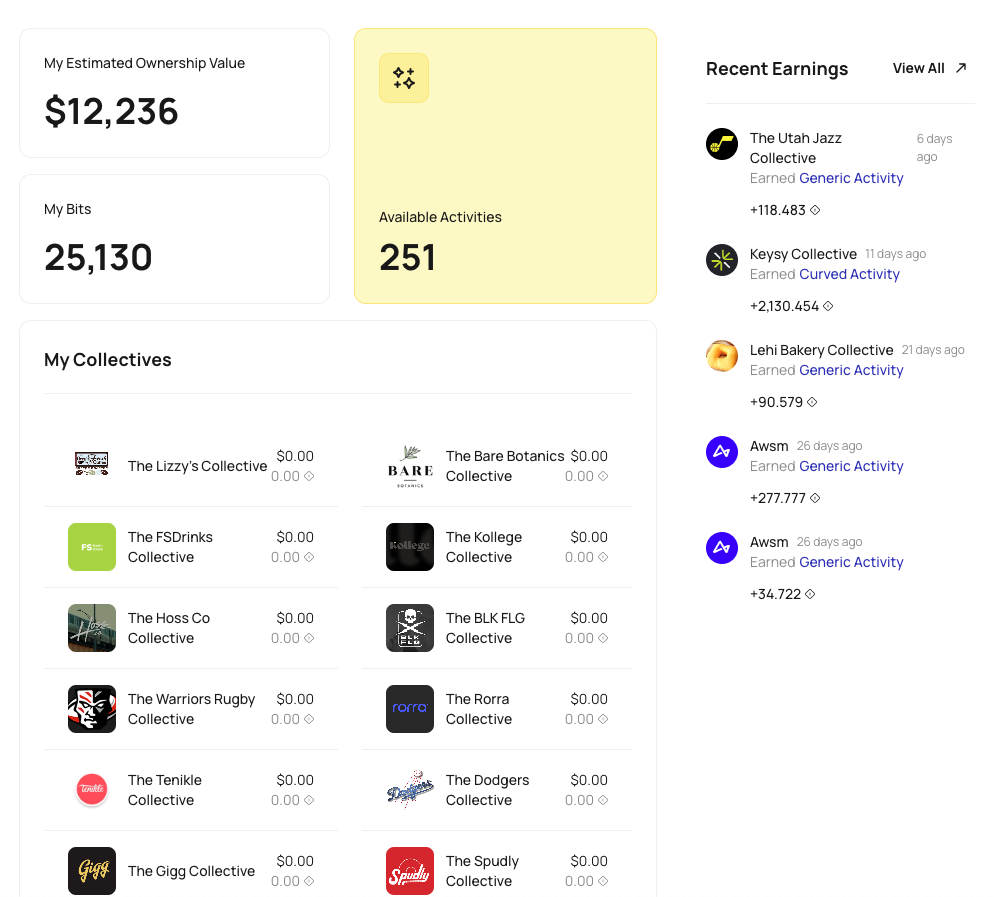The image size is (994, 897).
Task: Open the Lehi Bakery Collective donut avatar
Action: click(722, 356)
